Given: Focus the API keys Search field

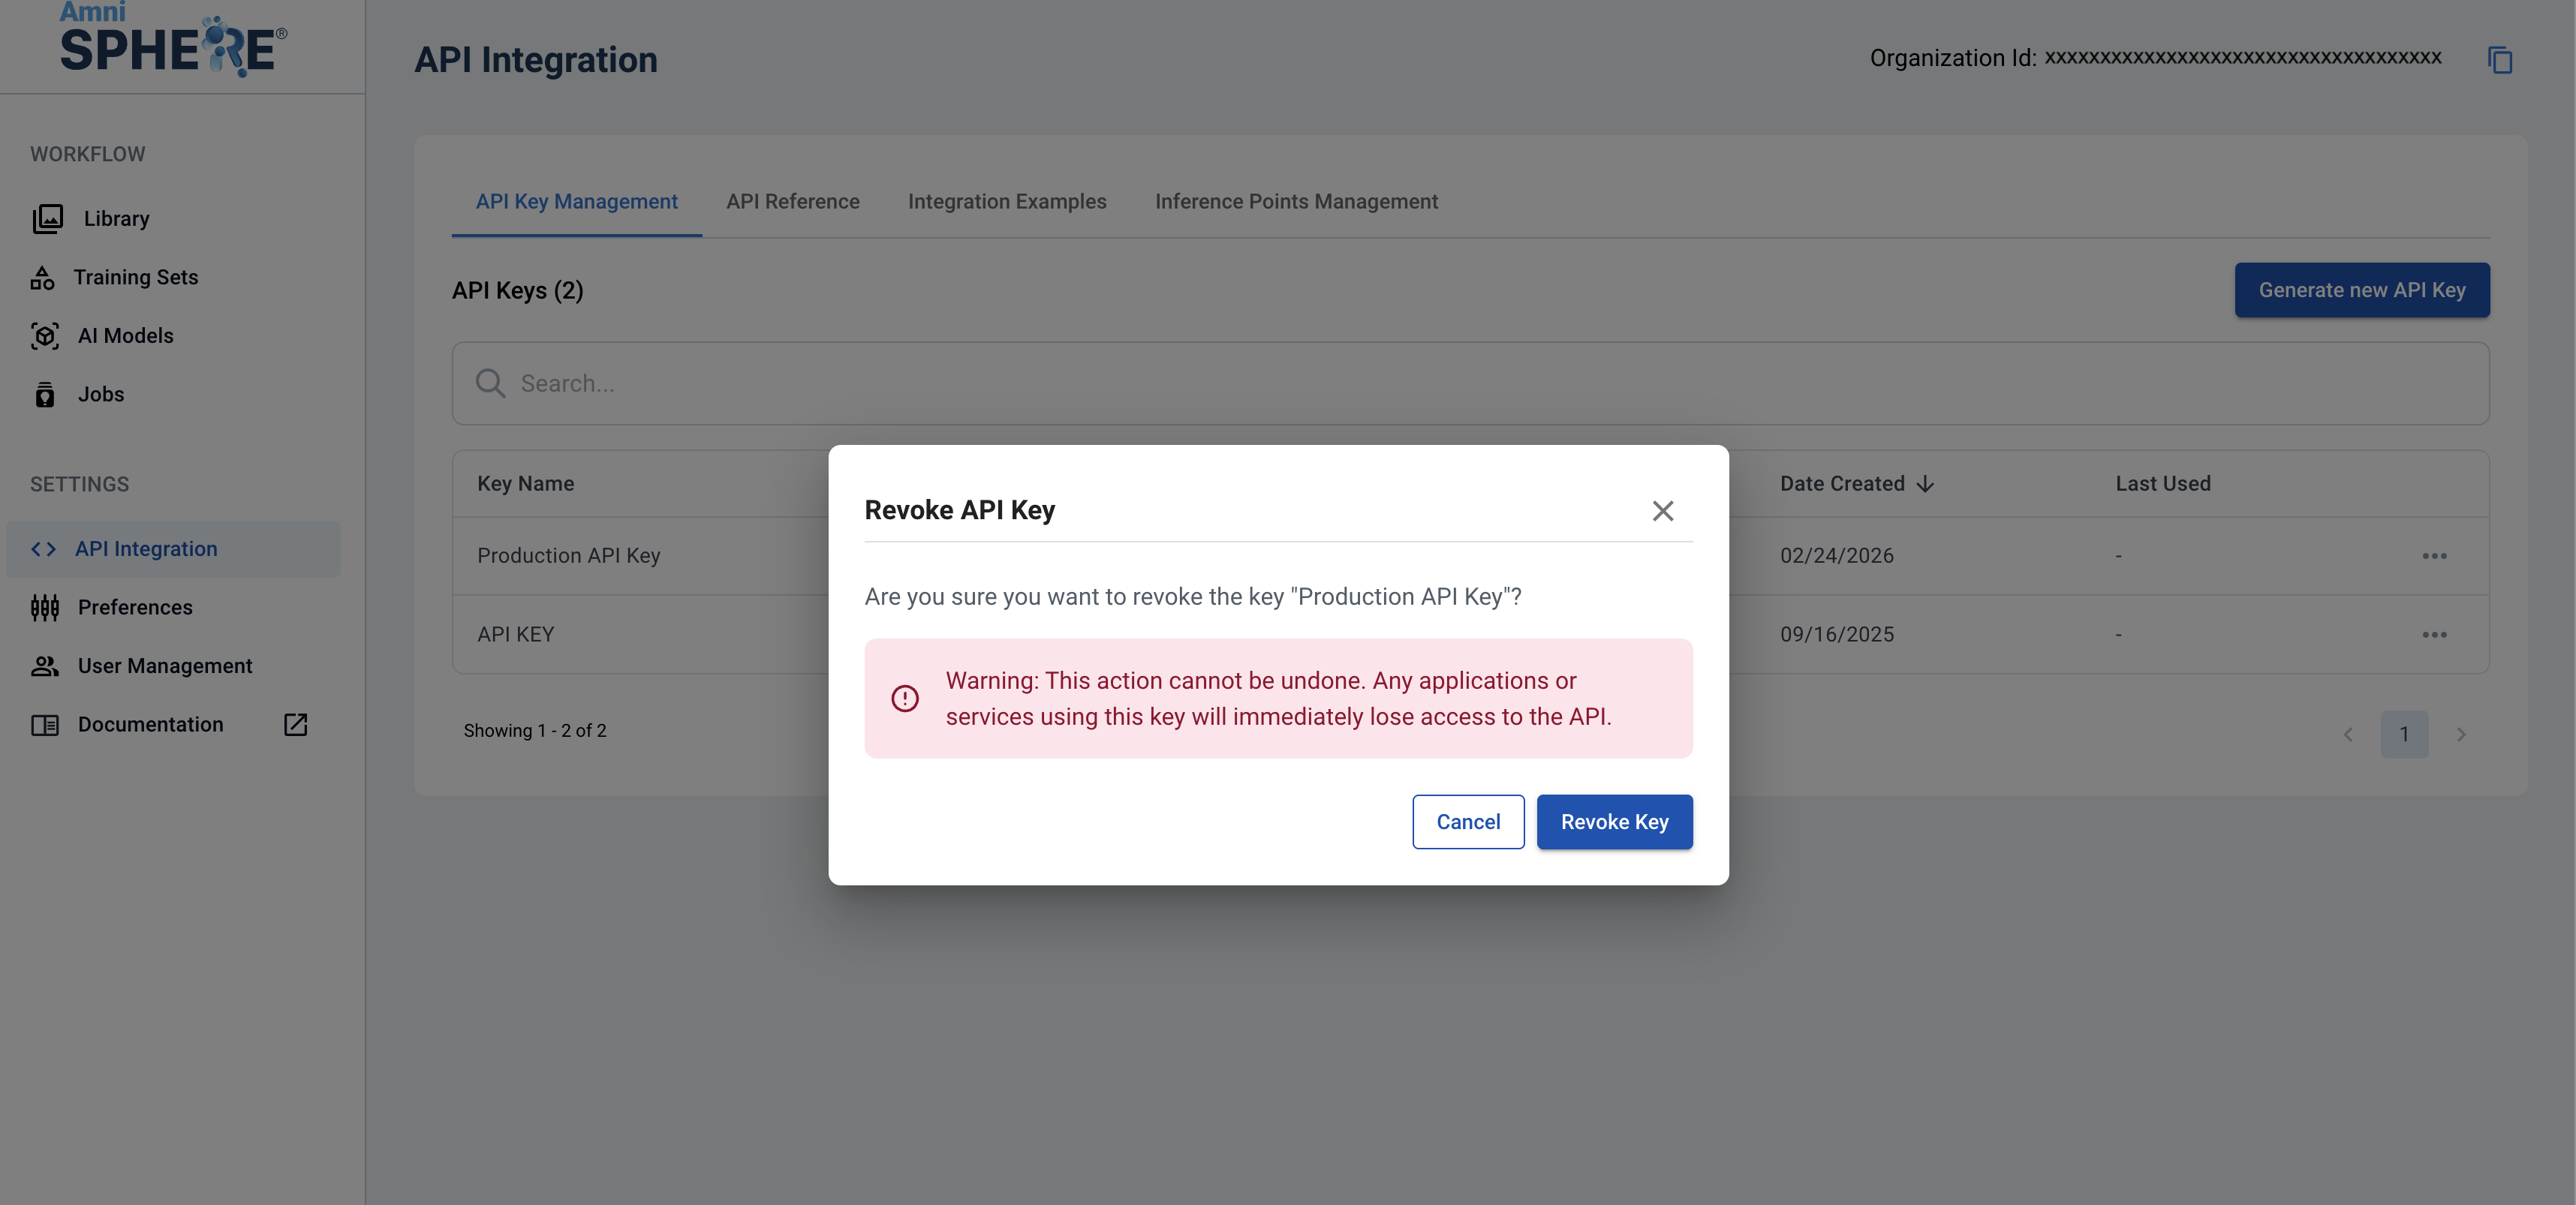Looking at the screenshot, I should (x=1470, y=384).
